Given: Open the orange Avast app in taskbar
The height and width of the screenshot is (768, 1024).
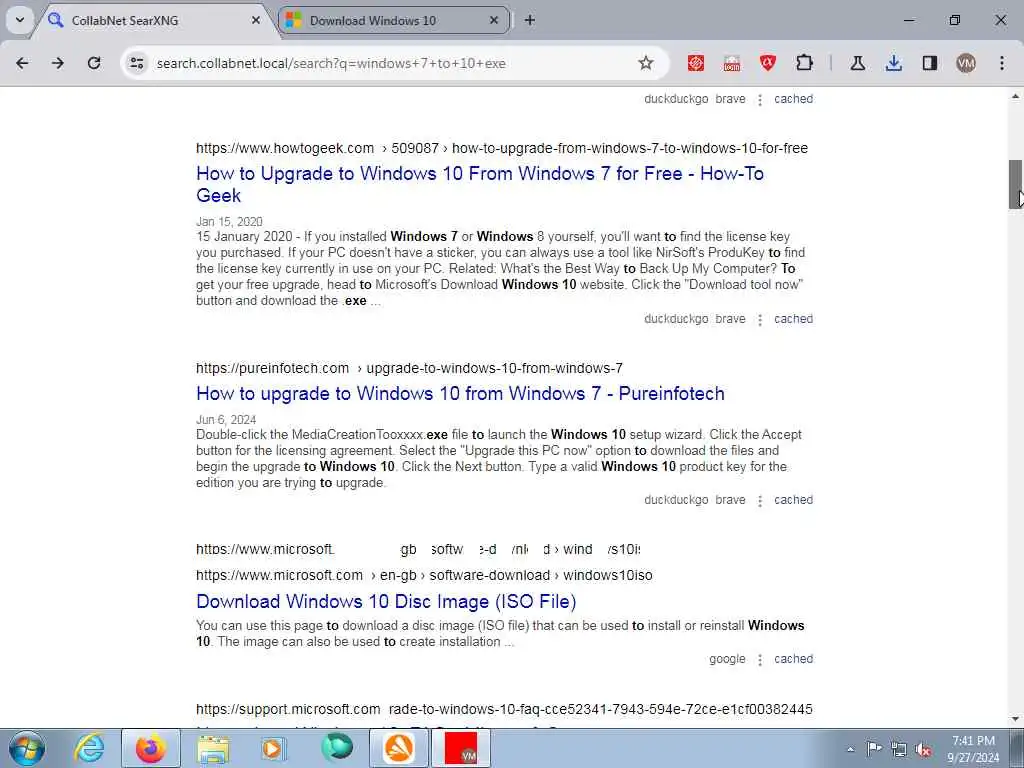Looking at the screenshot, I should pyautogui.click(x=399, y=748).
